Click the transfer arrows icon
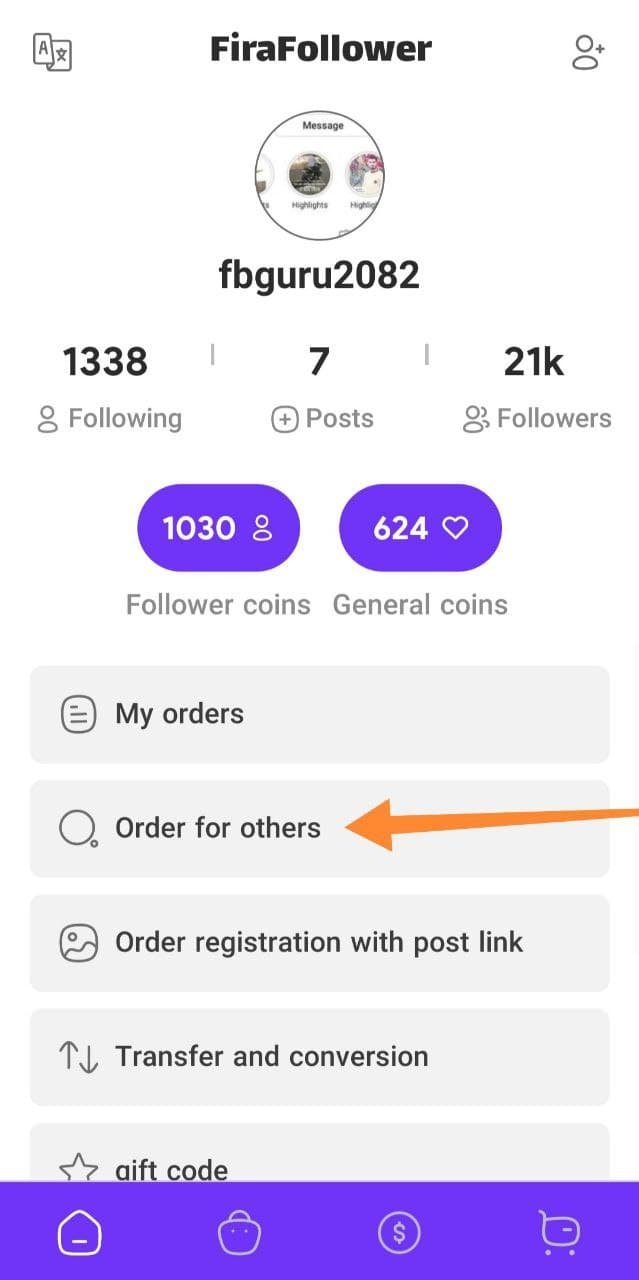Image resolution: width=639 pixels, height=1280 pixels. coord(78,1056)
